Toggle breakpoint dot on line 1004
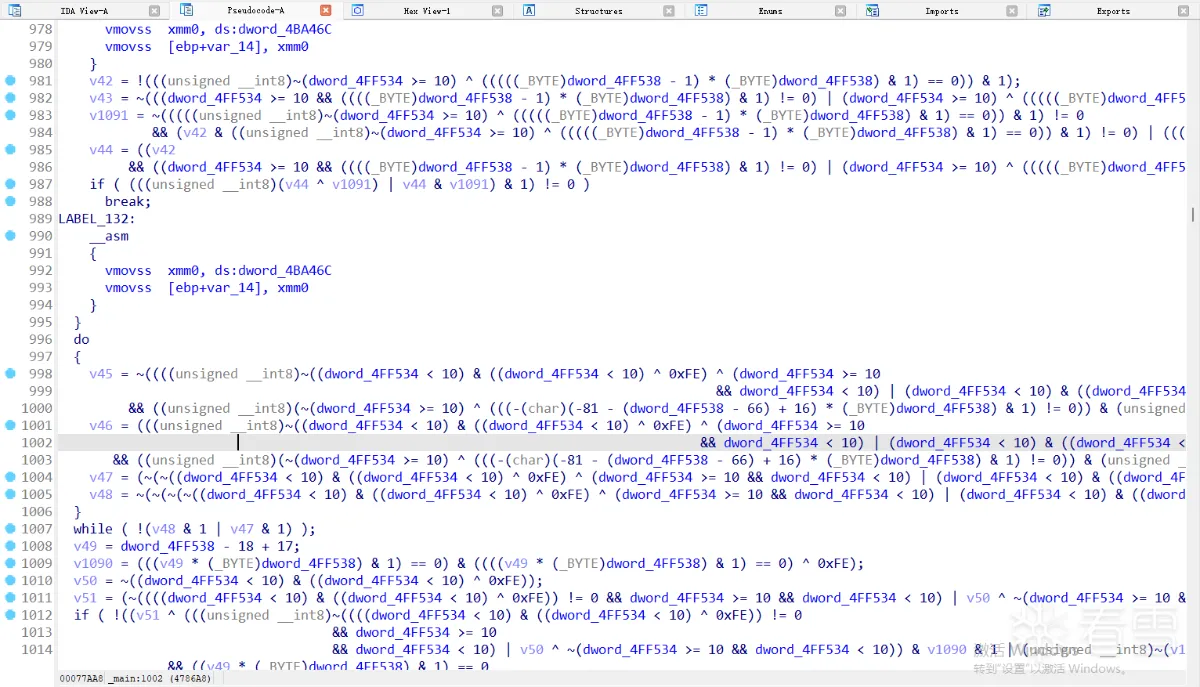The height and width of the screenshot is (687, 1200). (x=11, y=477)
